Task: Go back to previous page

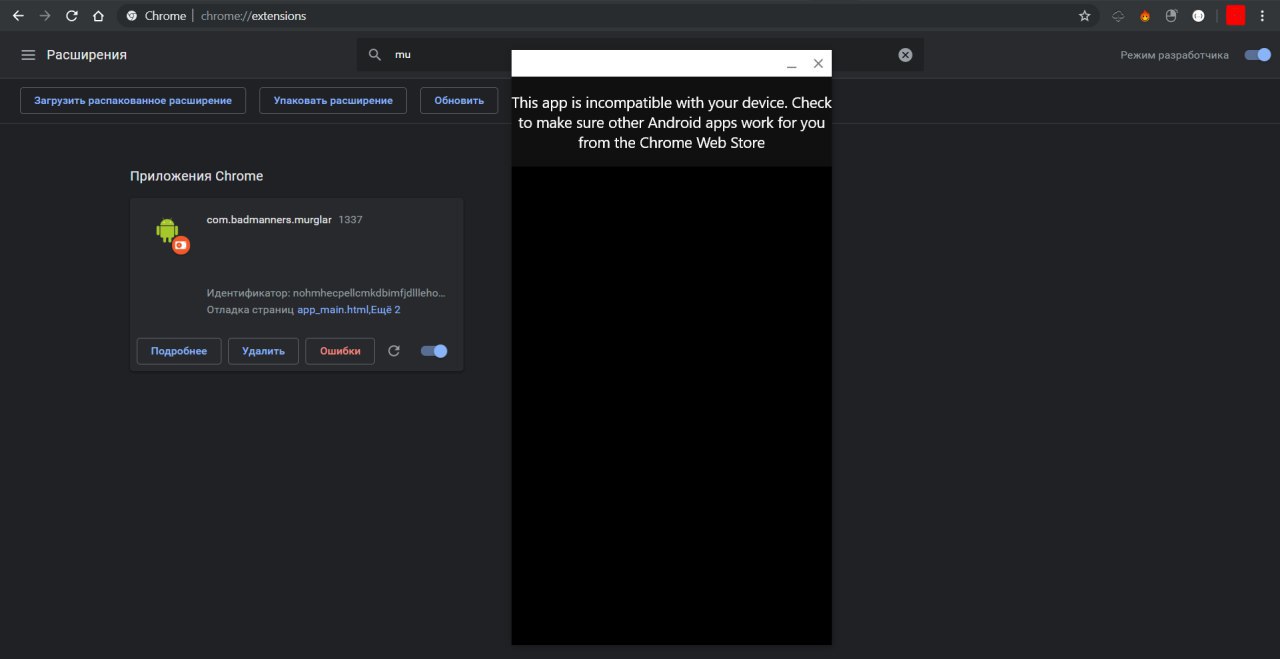Action: 18,16
